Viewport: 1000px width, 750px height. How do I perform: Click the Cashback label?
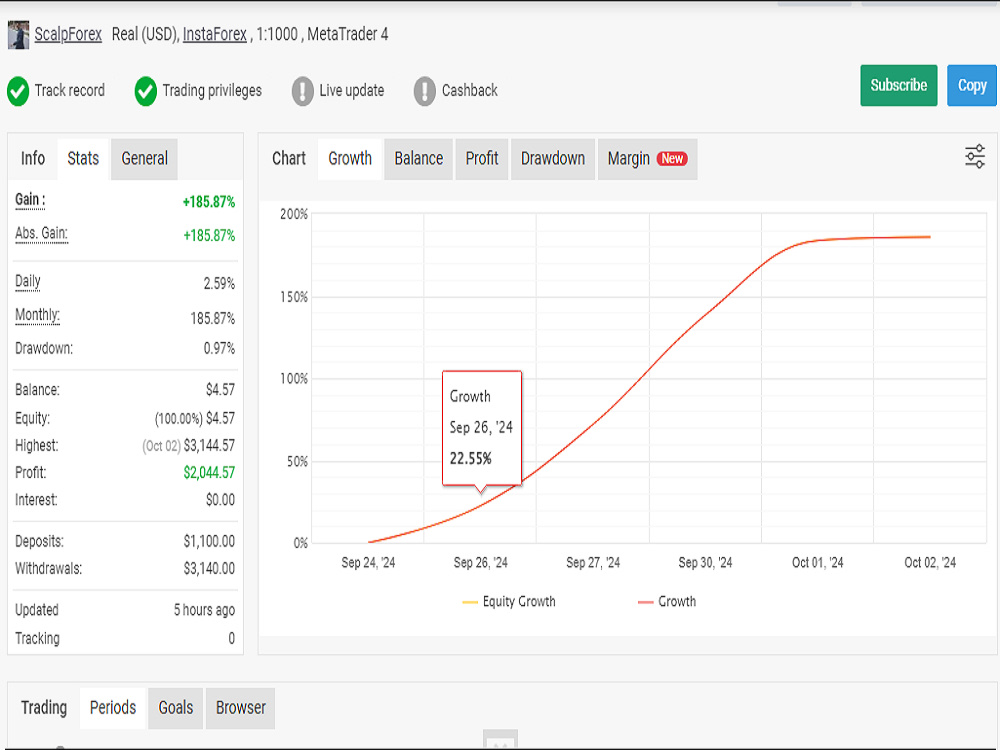pyautogui.click(x=469, y=91)
